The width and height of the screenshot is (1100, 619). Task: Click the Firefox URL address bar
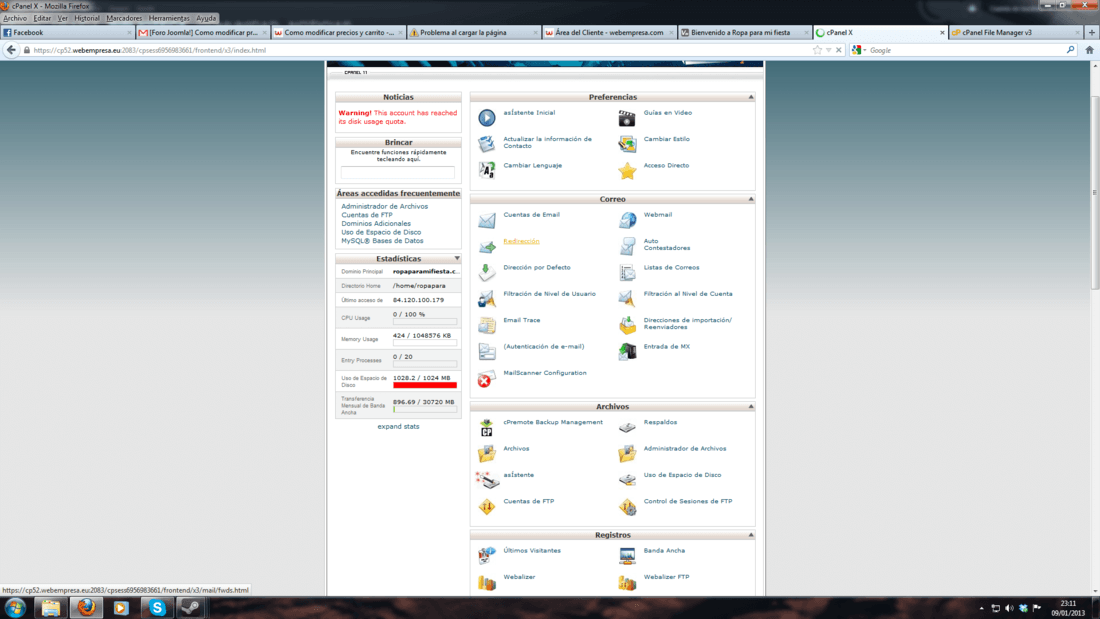(x=421, y=51)
